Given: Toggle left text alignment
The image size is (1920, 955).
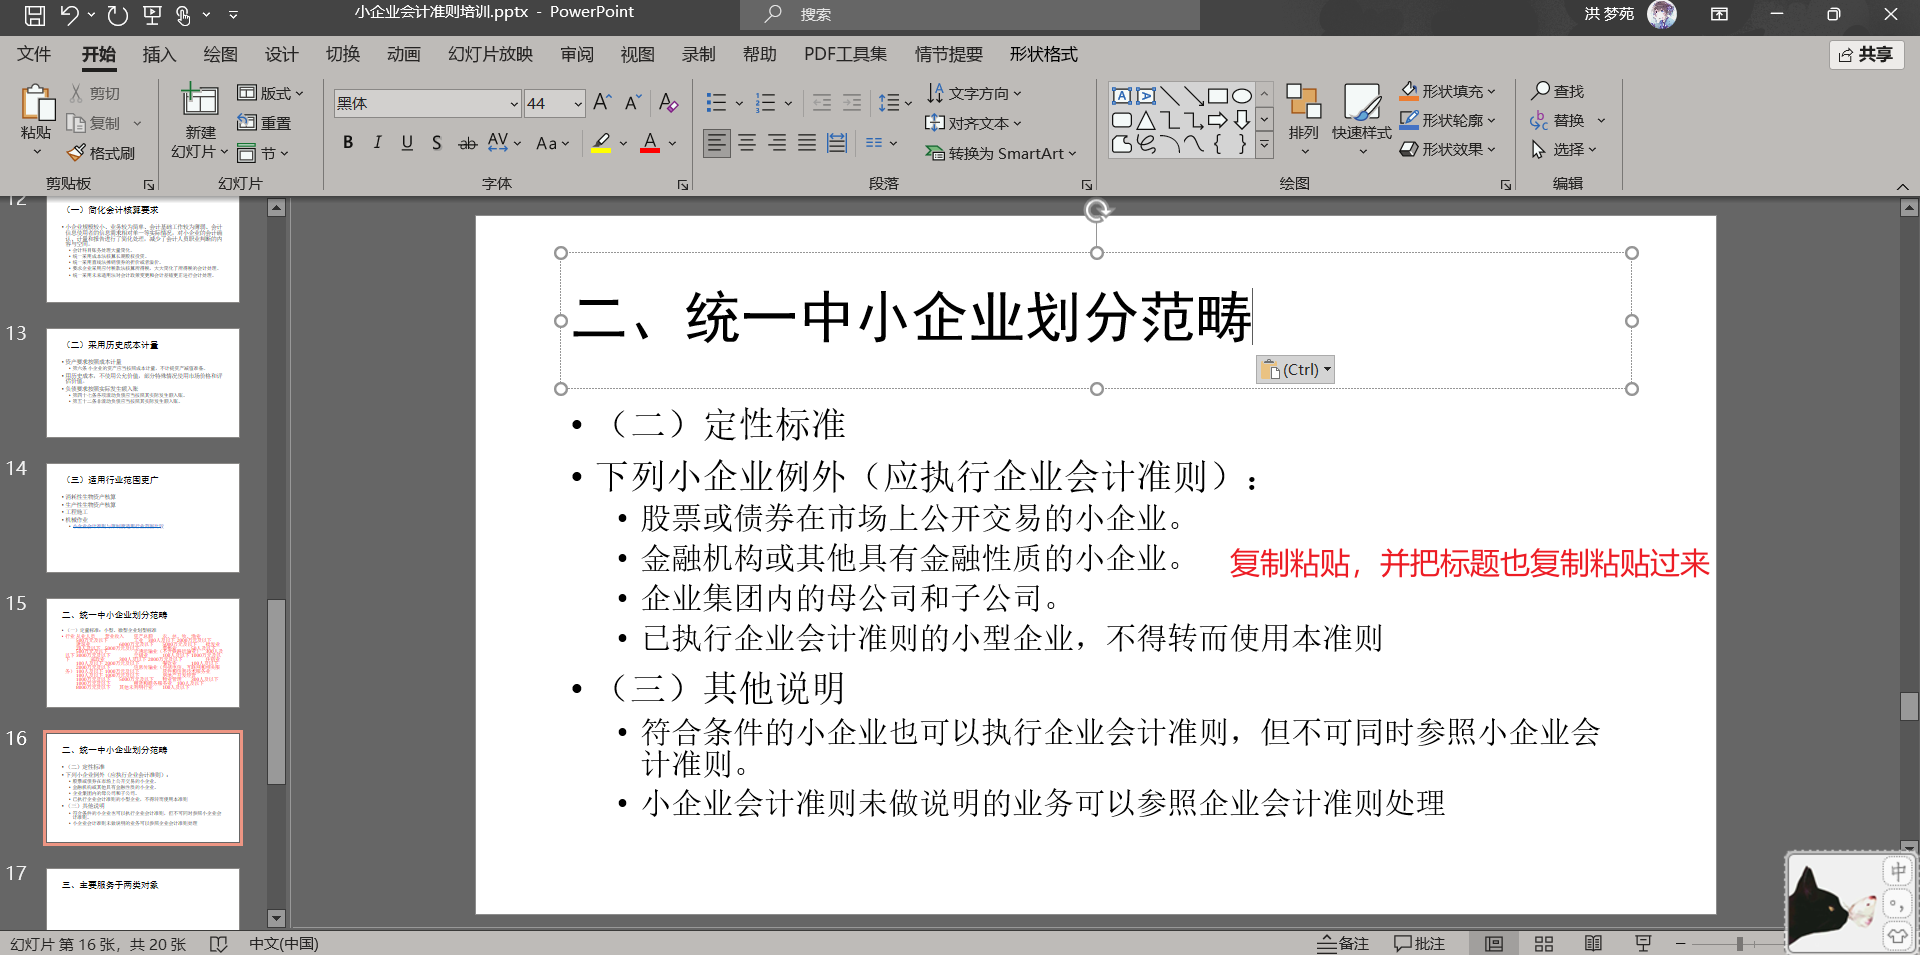Looking at the screenshot, I should click(716, 143).
